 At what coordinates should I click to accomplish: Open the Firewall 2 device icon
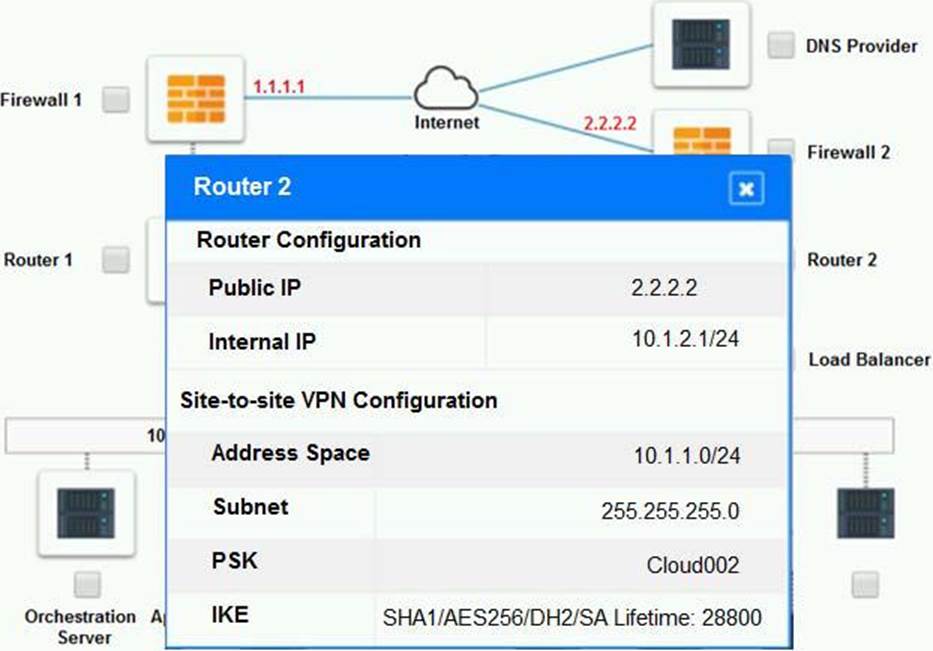pos(701,134)
